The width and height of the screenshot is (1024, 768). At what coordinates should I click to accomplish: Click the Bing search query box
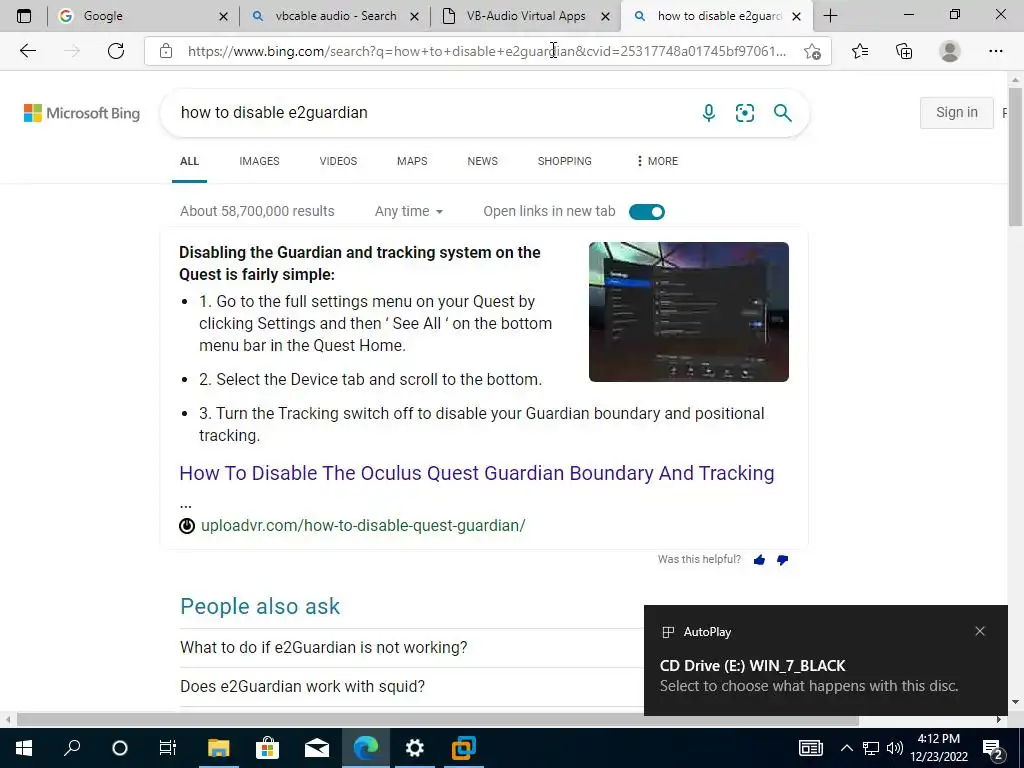[431, 113]
